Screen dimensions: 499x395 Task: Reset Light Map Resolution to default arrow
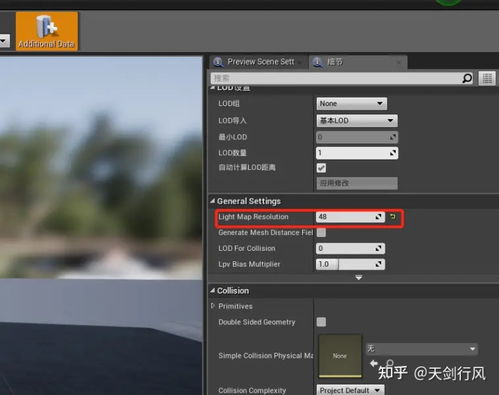(393, 217)
